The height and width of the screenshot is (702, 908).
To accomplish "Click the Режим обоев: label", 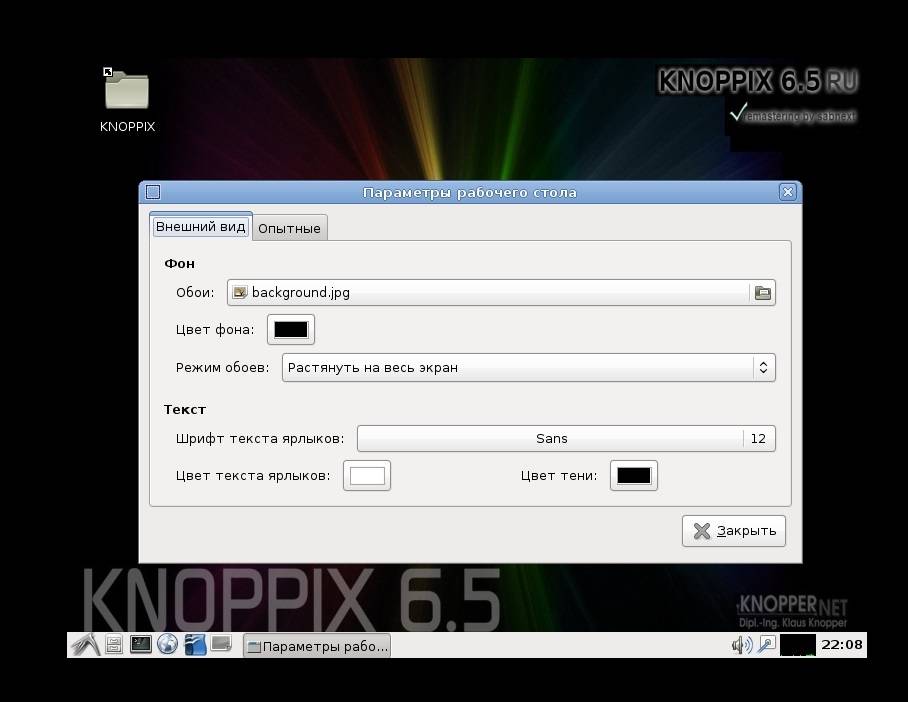I will (x=222, y=367).
